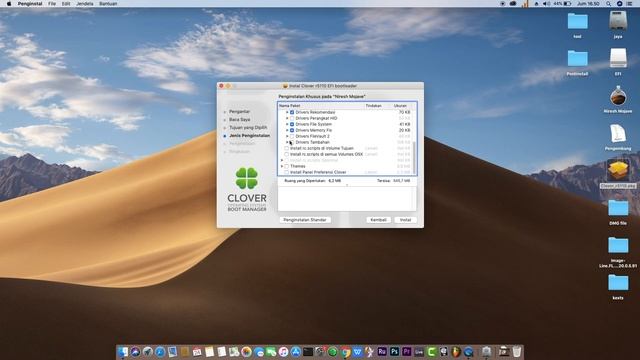This screenshot has height=360, width=640.
Task: Expand Drivers FileVault 2 triangle
Action: click(287, 136)
